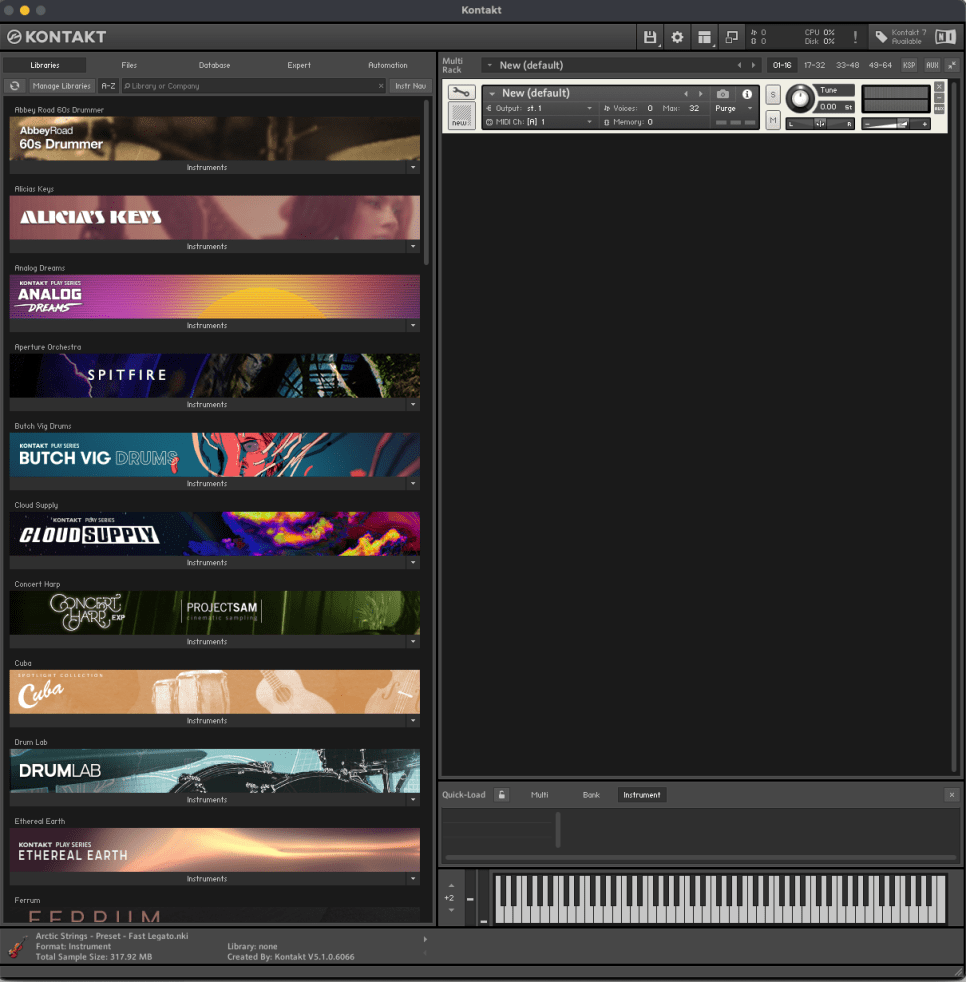Expand the Analog Dreams library arrow
Screen dimensions: 966x982
pyautogui.click(x=412, y=326)
